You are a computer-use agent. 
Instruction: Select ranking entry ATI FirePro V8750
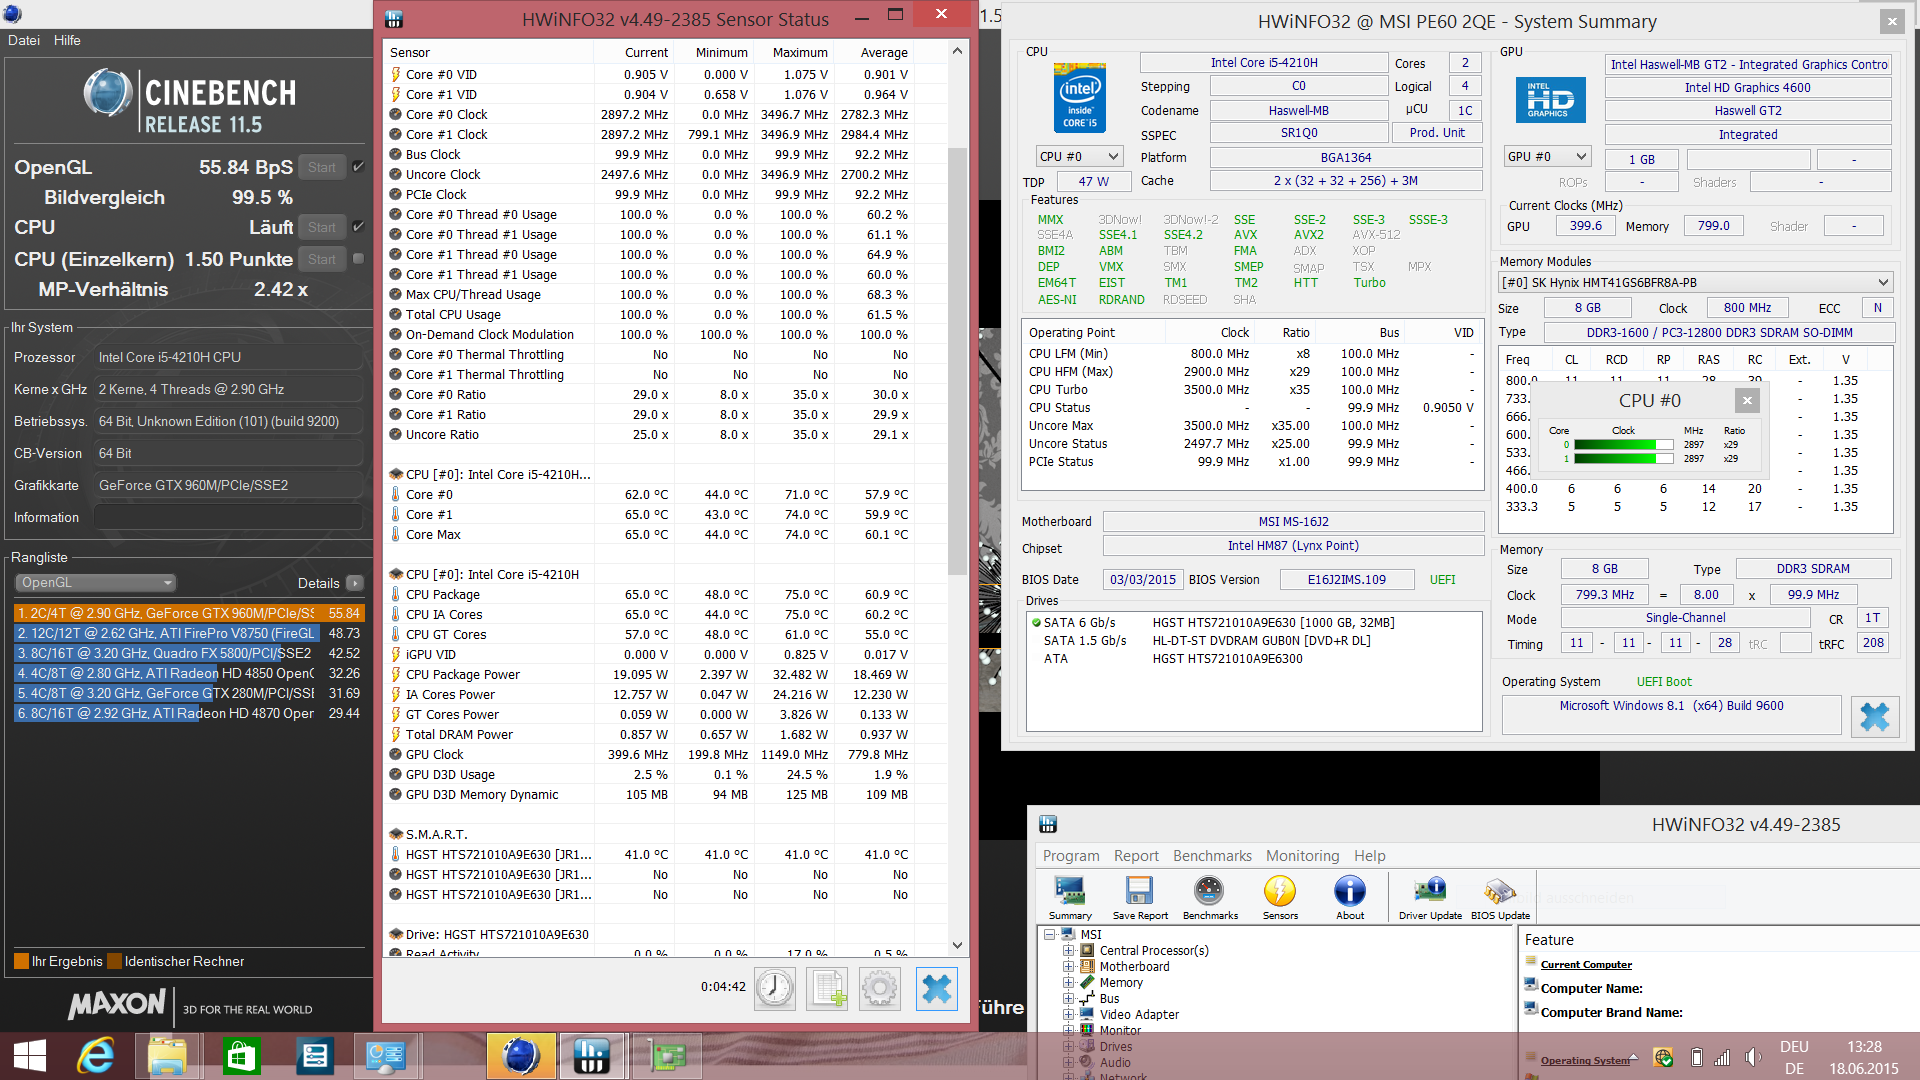pos(189,633)
